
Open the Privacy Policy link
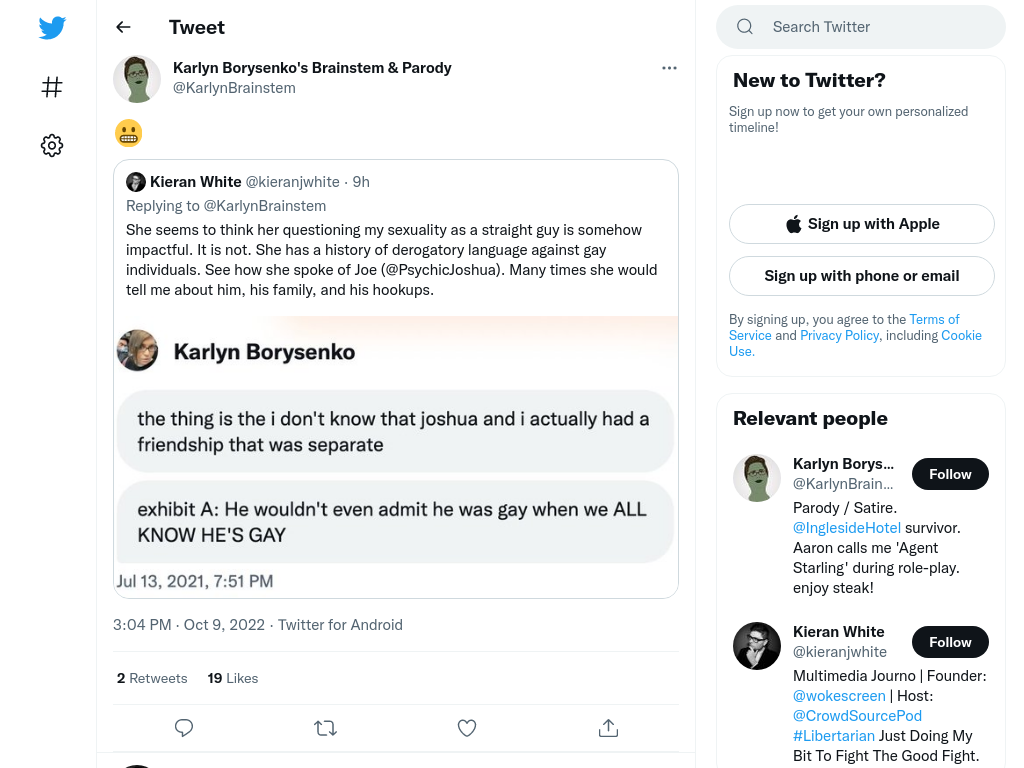(x=839, y=335)
